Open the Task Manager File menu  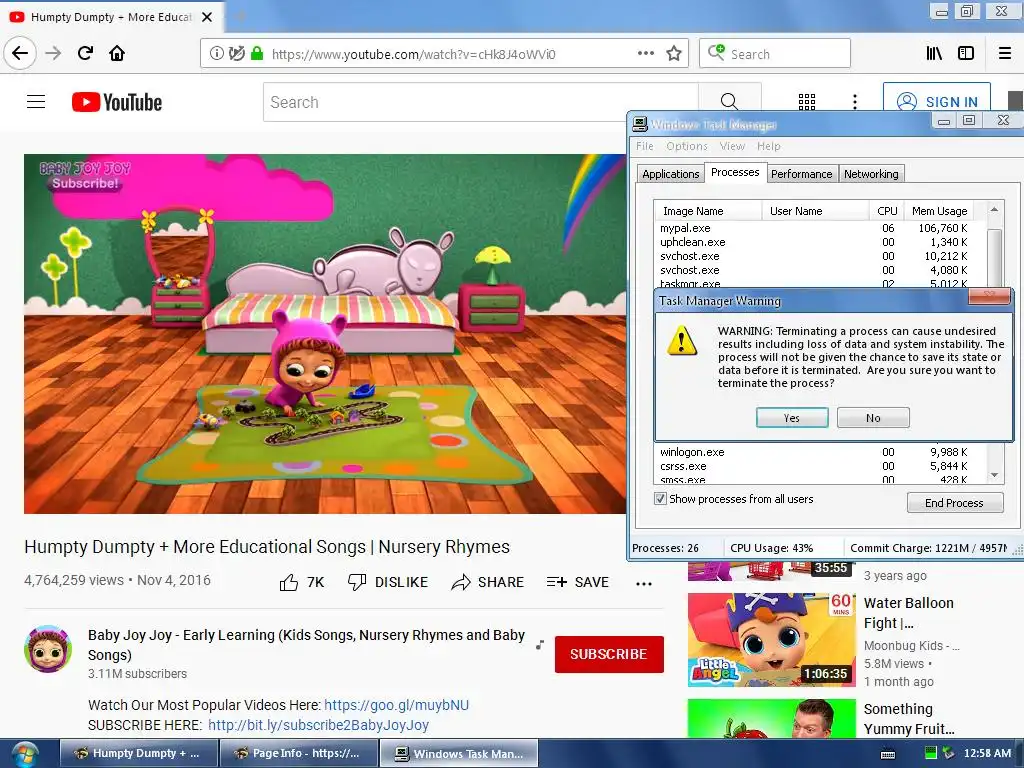tap(645, 146)
